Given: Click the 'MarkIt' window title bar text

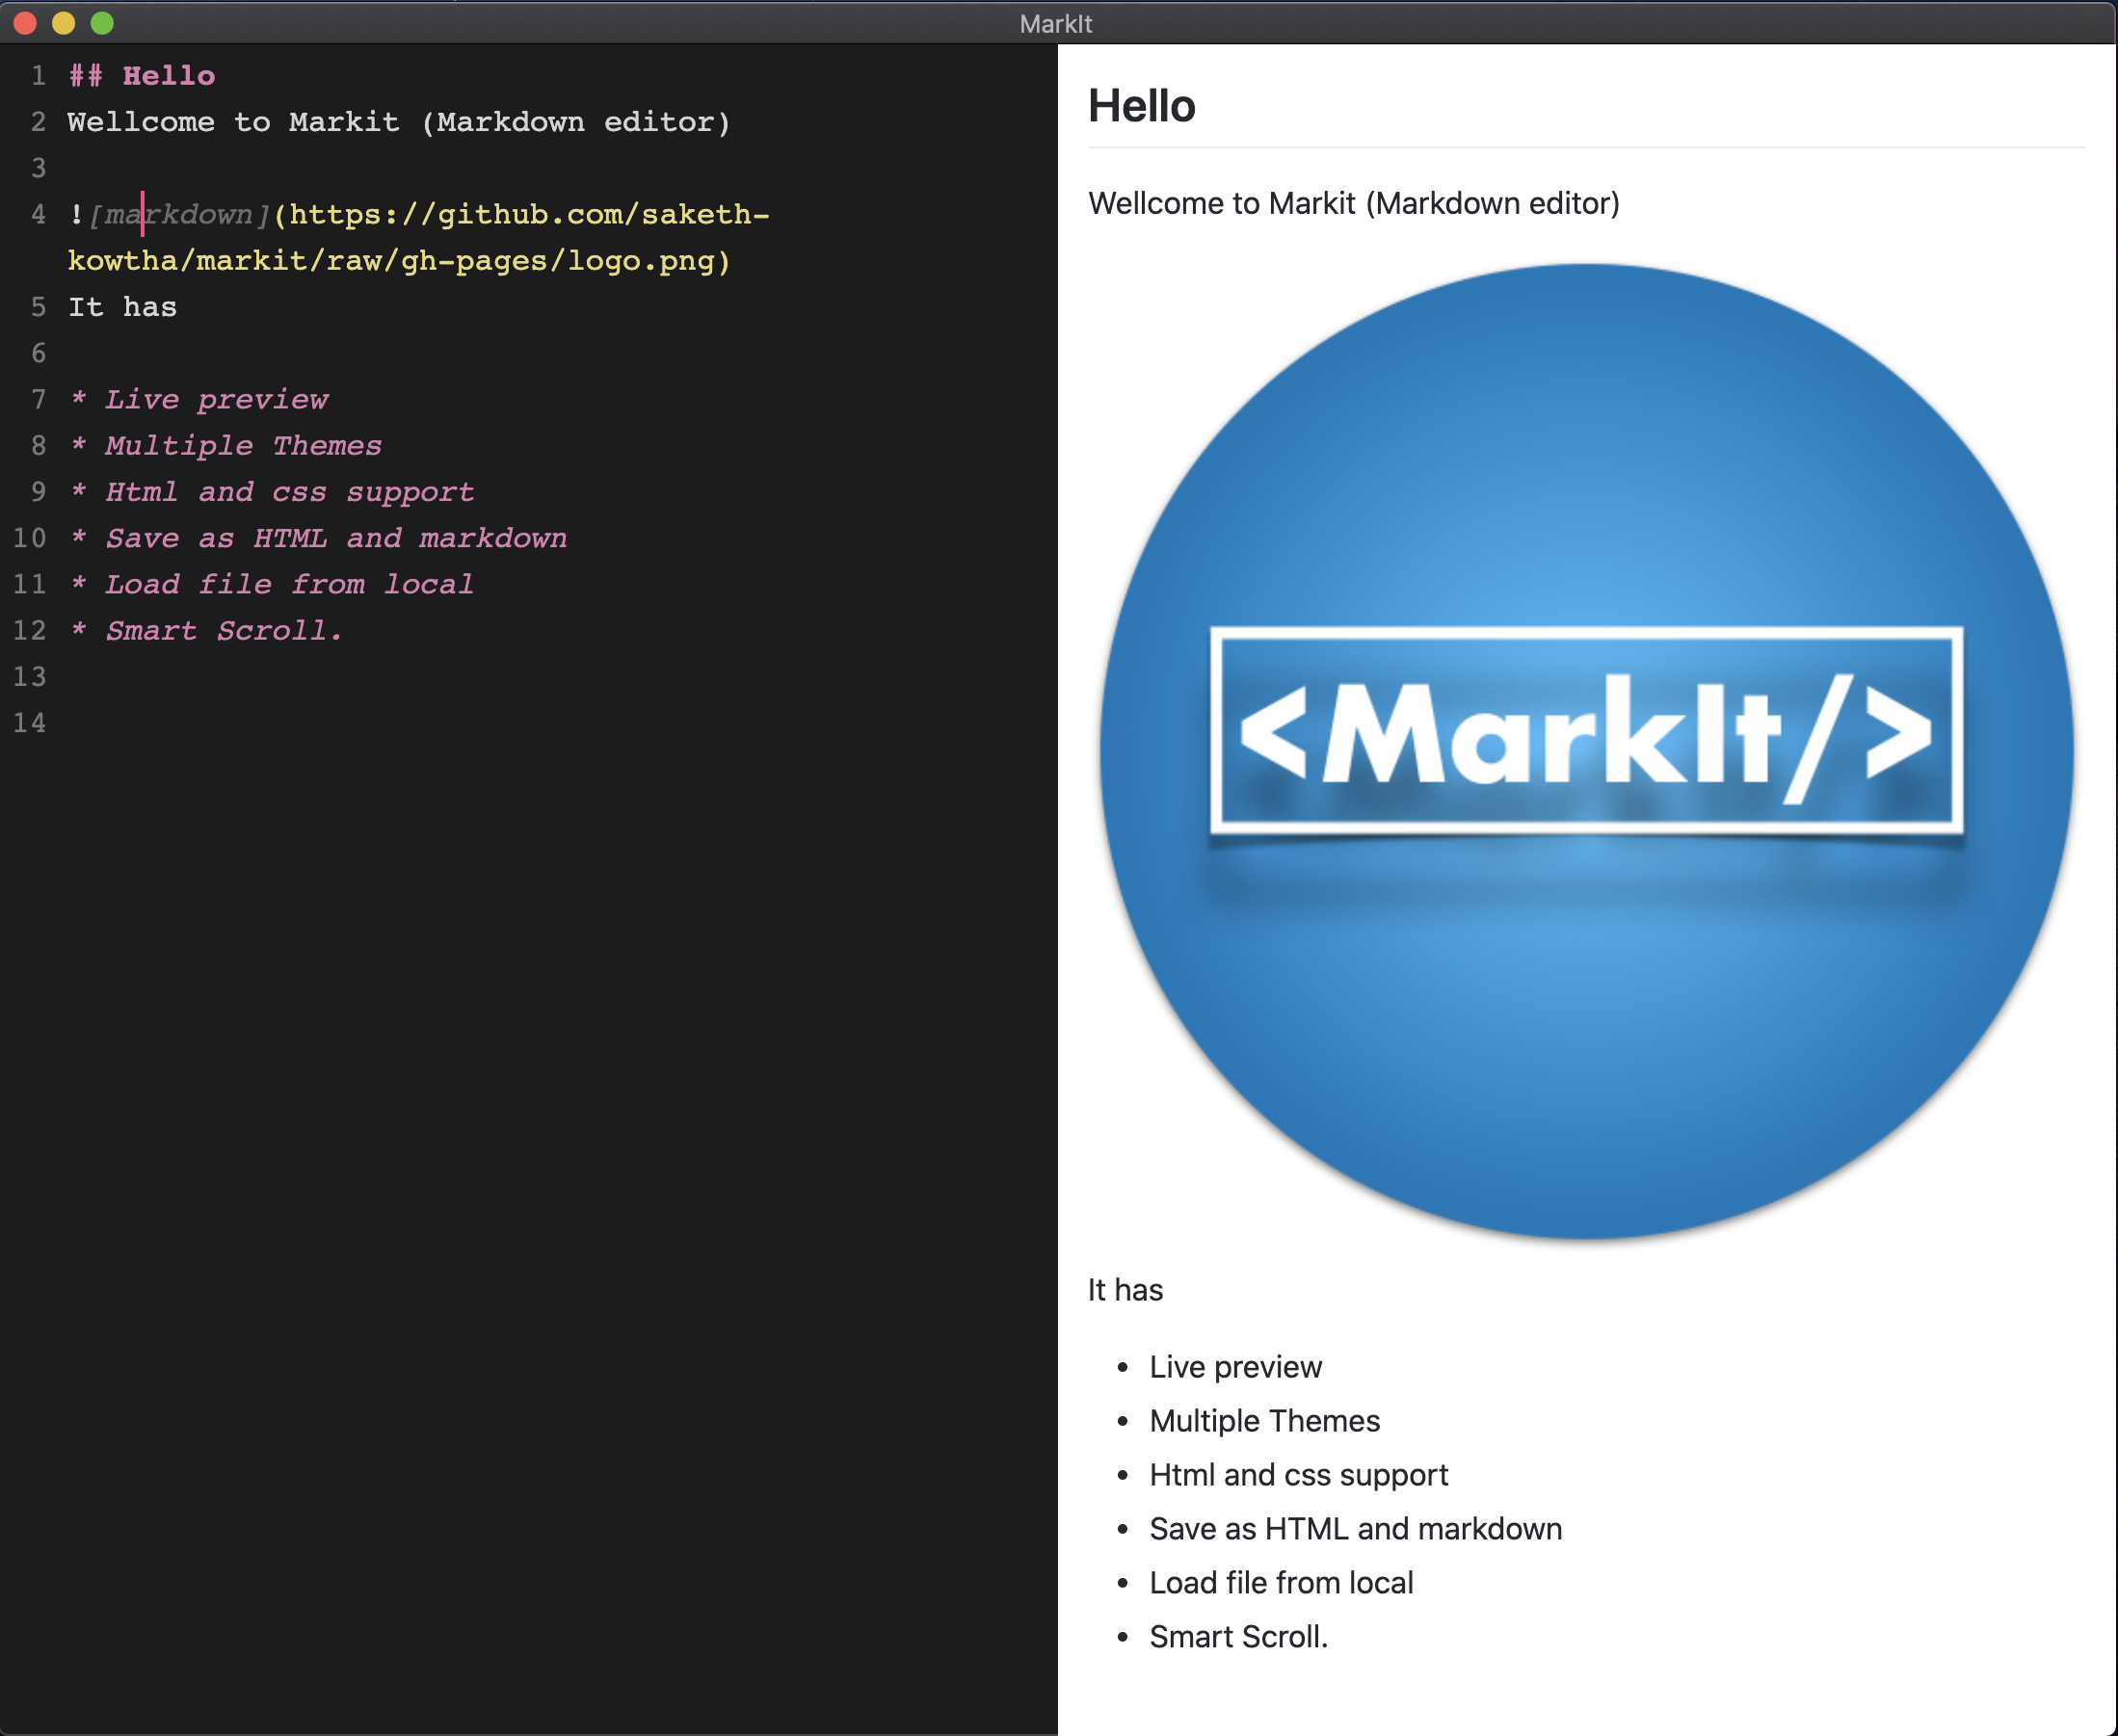Looking at the screenshot, I should (x=1056, y=23).
